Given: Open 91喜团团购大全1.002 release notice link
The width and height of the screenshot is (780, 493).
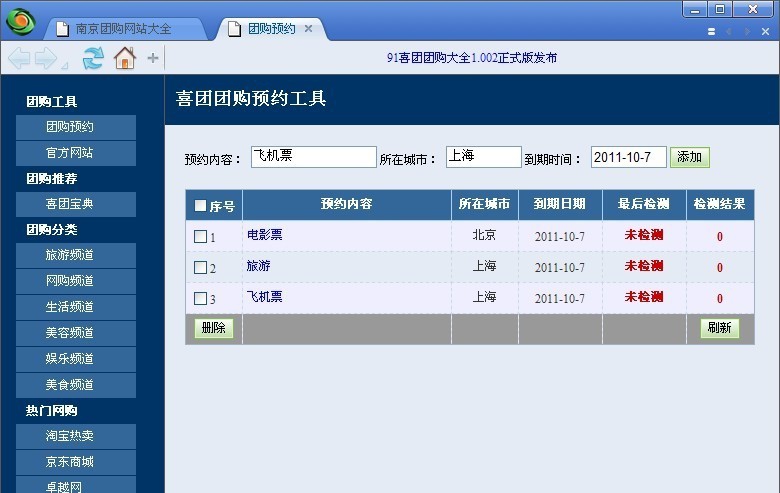Looking at the screenshot, I should click(472, 58).
